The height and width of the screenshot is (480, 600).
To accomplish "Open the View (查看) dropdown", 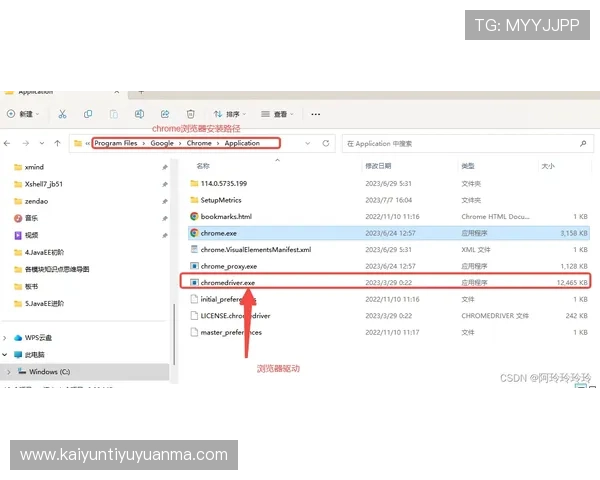I will click(277, 114).
